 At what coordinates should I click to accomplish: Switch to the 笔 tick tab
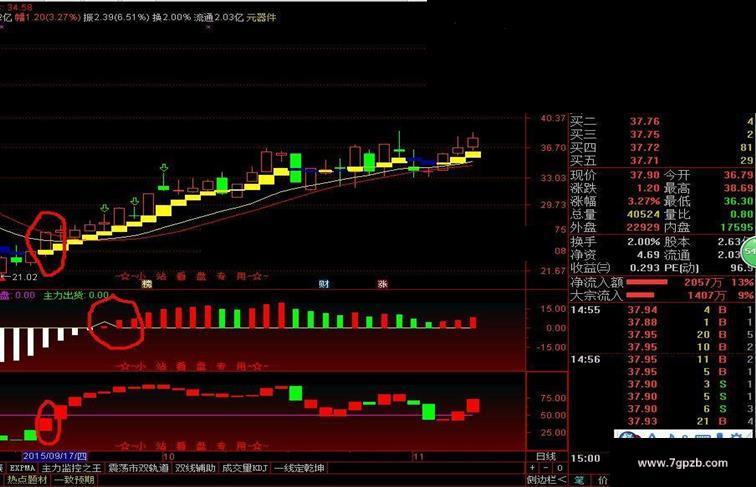pyautogui.click(x=579, y=480)
